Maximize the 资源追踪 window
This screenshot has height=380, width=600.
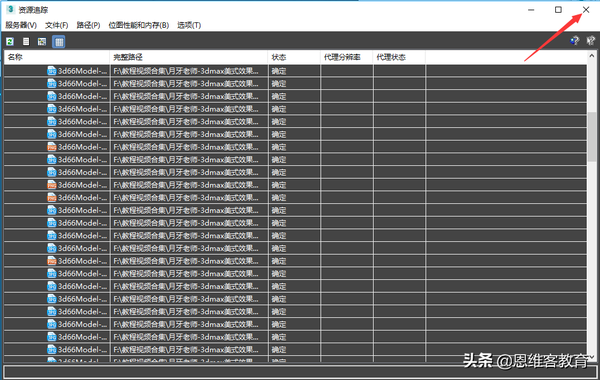(x=558, y=10)
